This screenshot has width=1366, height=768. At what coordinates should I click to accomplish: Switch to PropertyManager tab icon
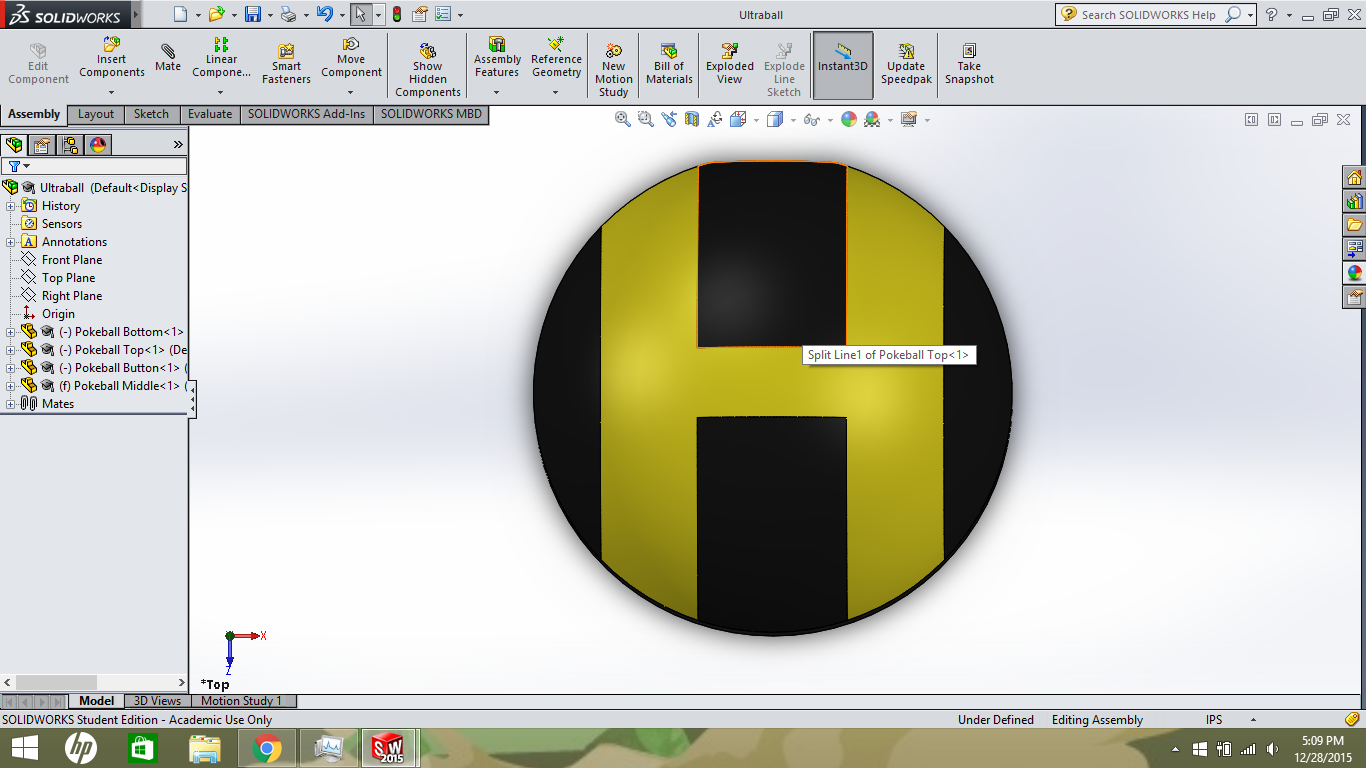(42, 145)
